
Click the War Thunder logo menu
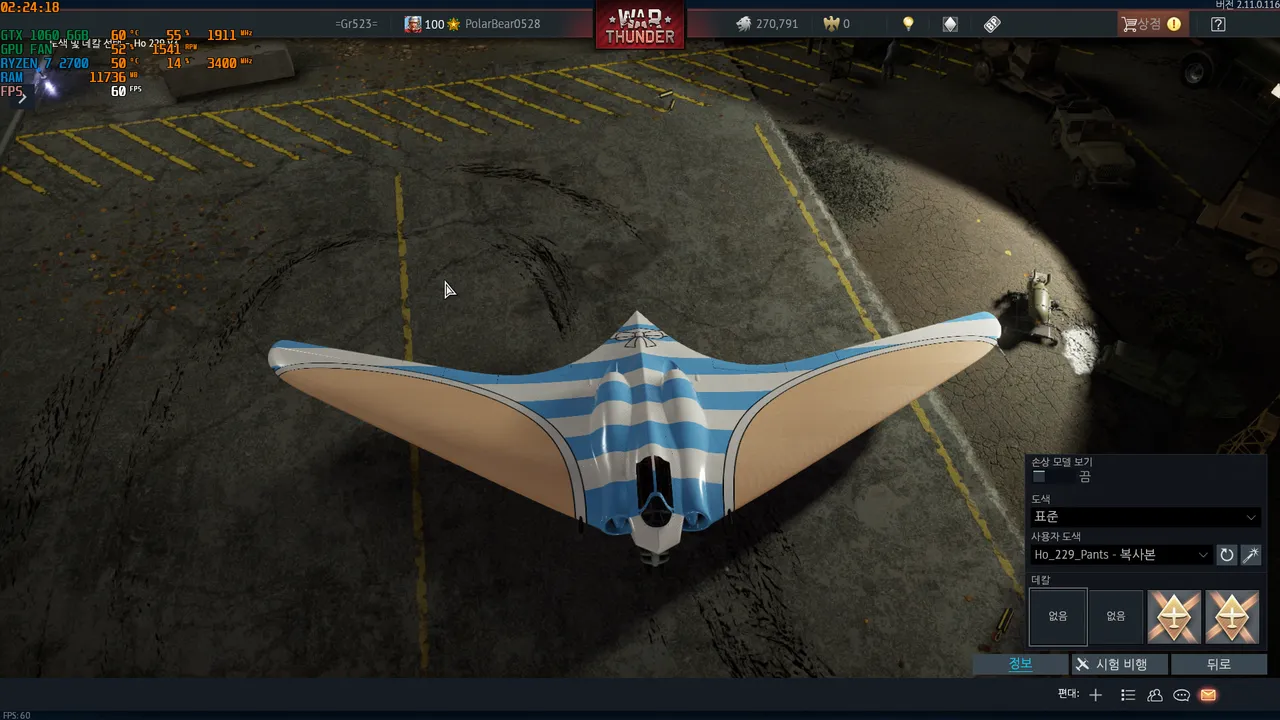(x=640, y=25)
